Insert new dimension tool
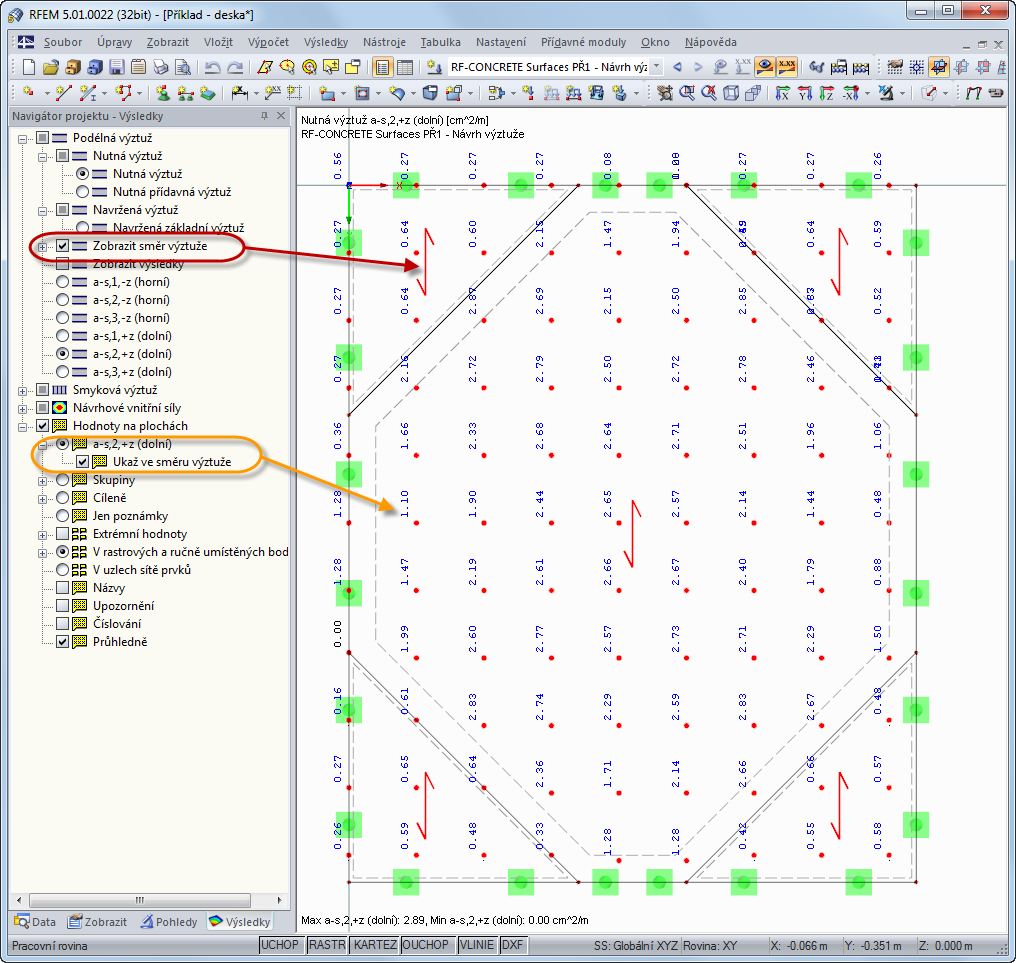1016x963 pixels. click(239, 93)
